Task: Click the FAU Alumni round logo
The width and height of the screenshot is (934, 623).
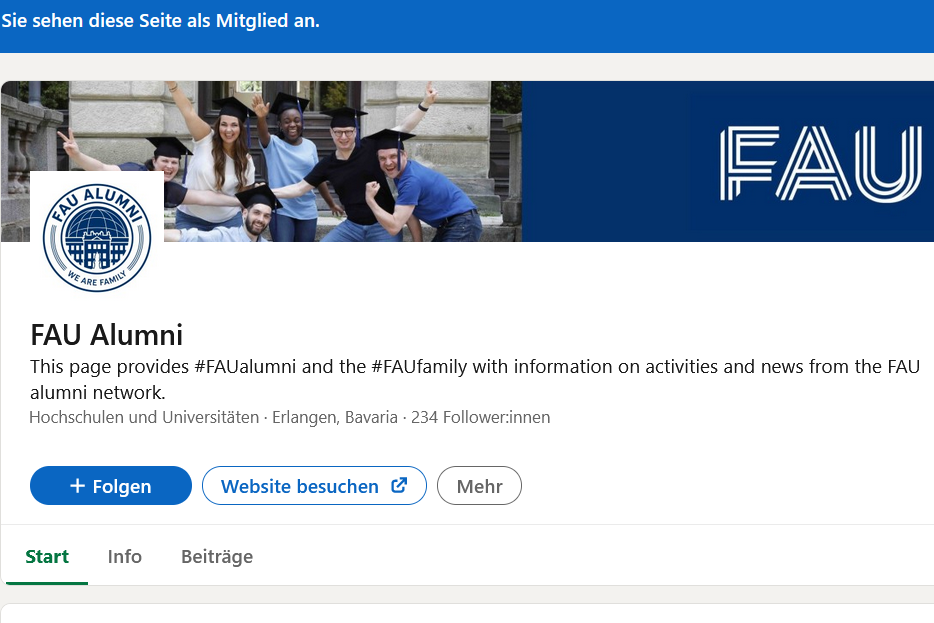Action: (97, 238)
